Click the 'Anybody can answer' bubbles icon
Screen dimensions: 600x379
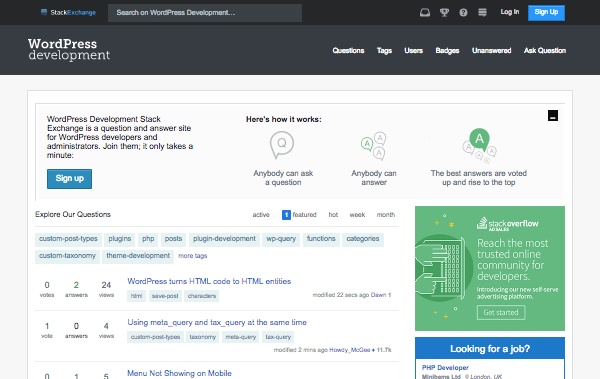[373, 146]
